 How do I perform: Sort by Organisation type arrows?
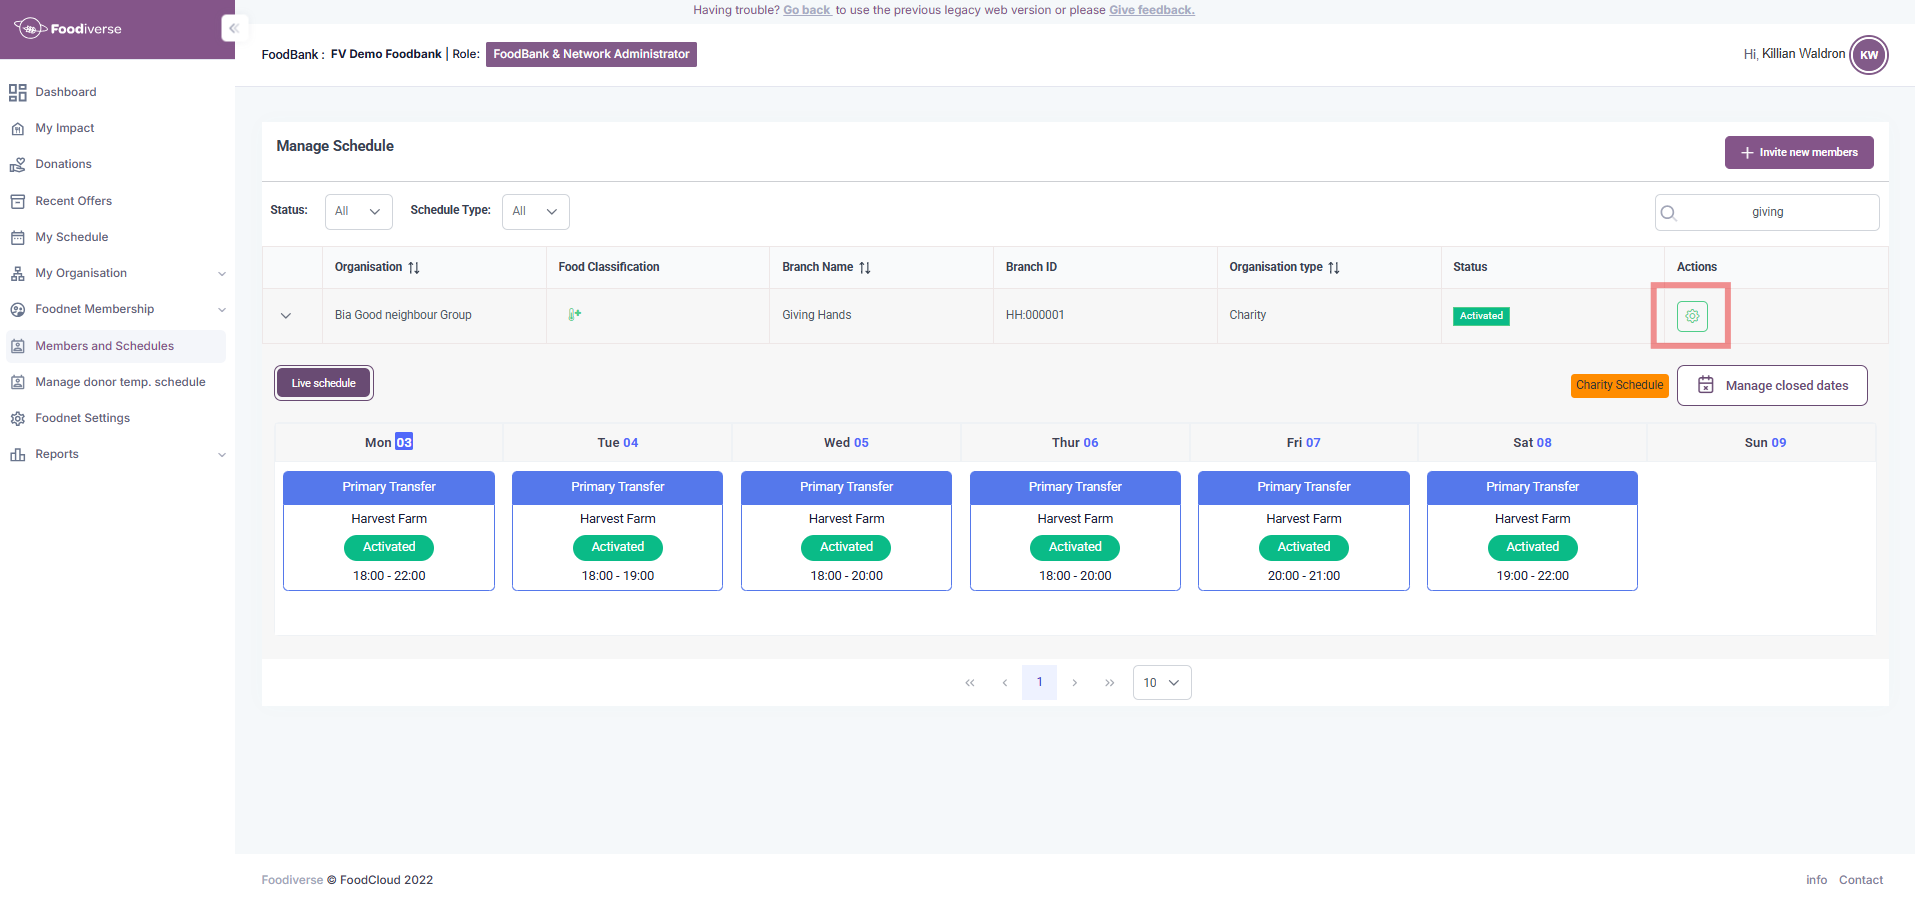[x=1334, y=268]
